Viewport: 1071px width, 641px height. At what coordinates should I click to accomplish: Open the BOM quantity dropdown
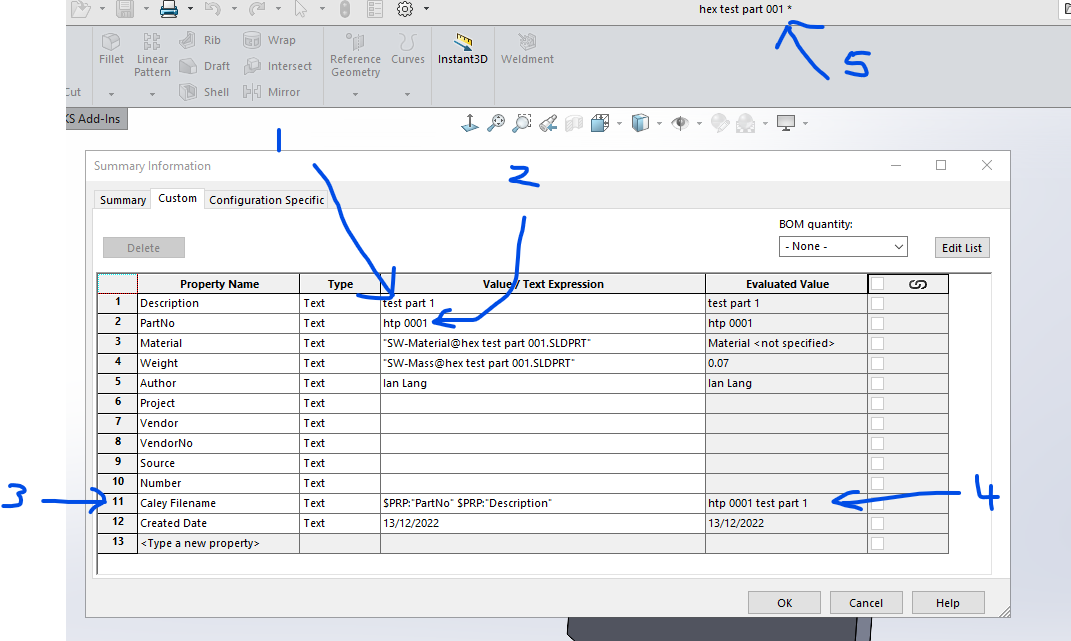point(843,246)
